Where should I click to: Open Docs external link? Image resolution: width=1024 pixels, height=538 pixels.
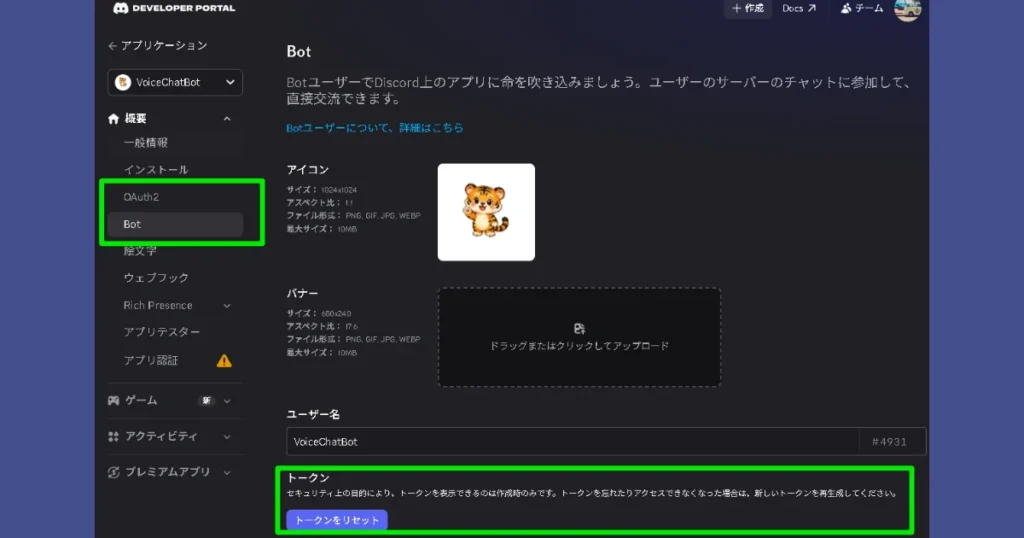(x=799, y=8)
